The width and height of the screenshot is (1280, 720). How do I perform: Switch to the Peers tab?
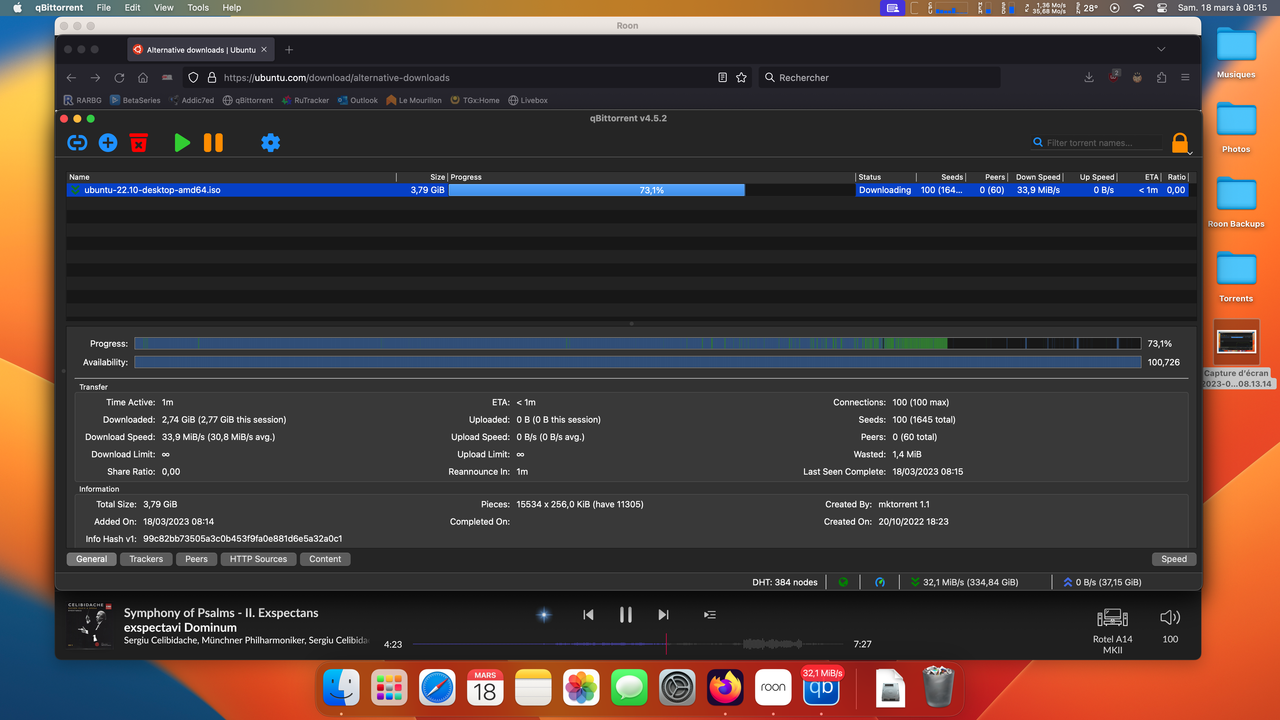coord(196,559)
